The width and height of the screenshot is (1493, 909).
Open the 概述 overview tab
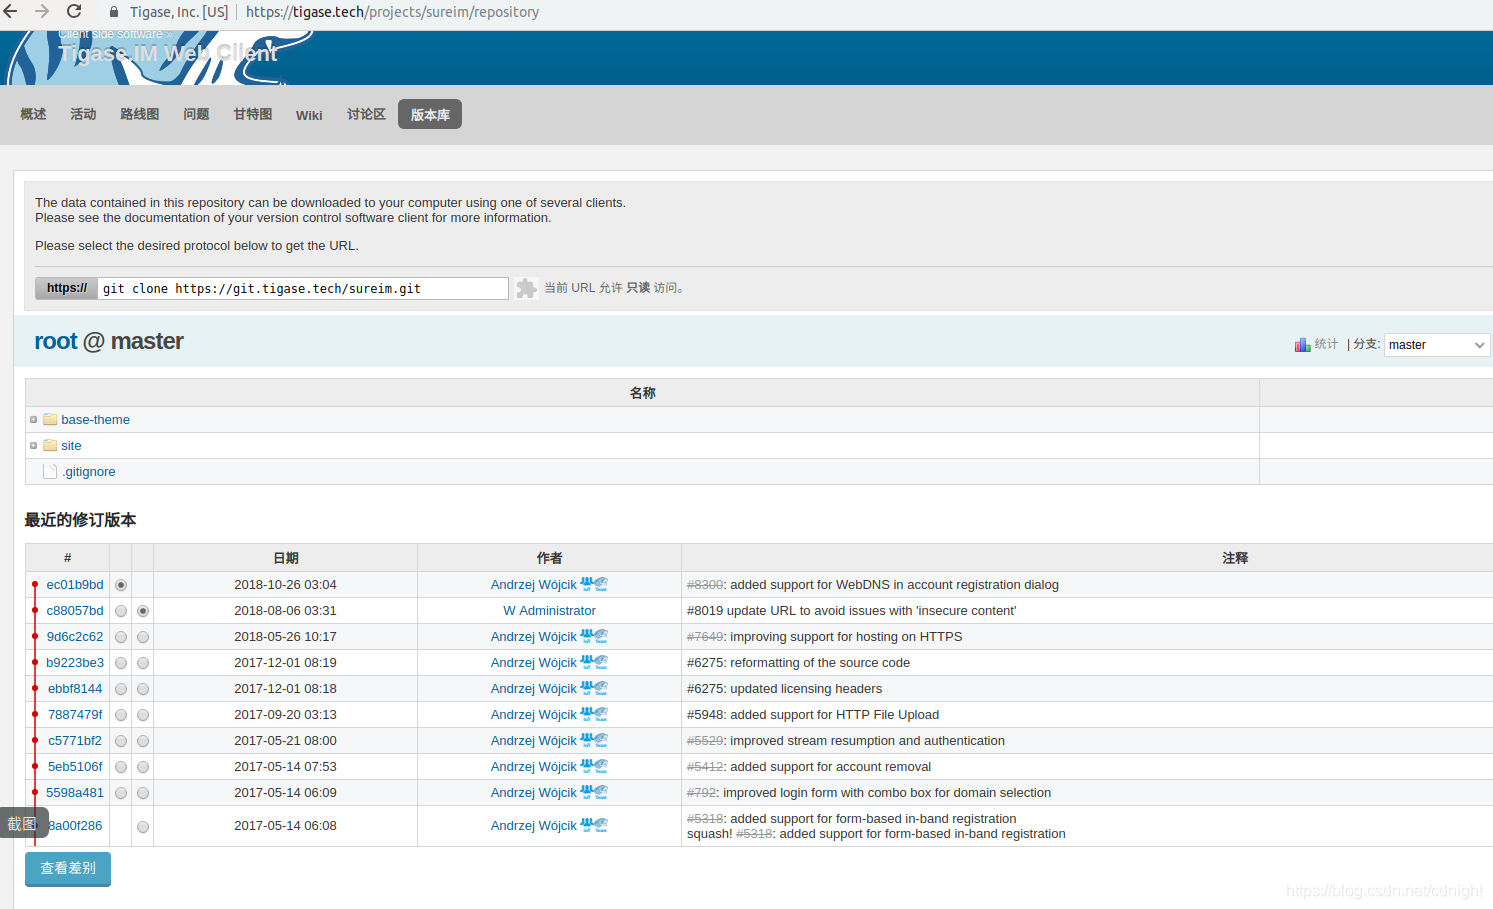(33, 114)
